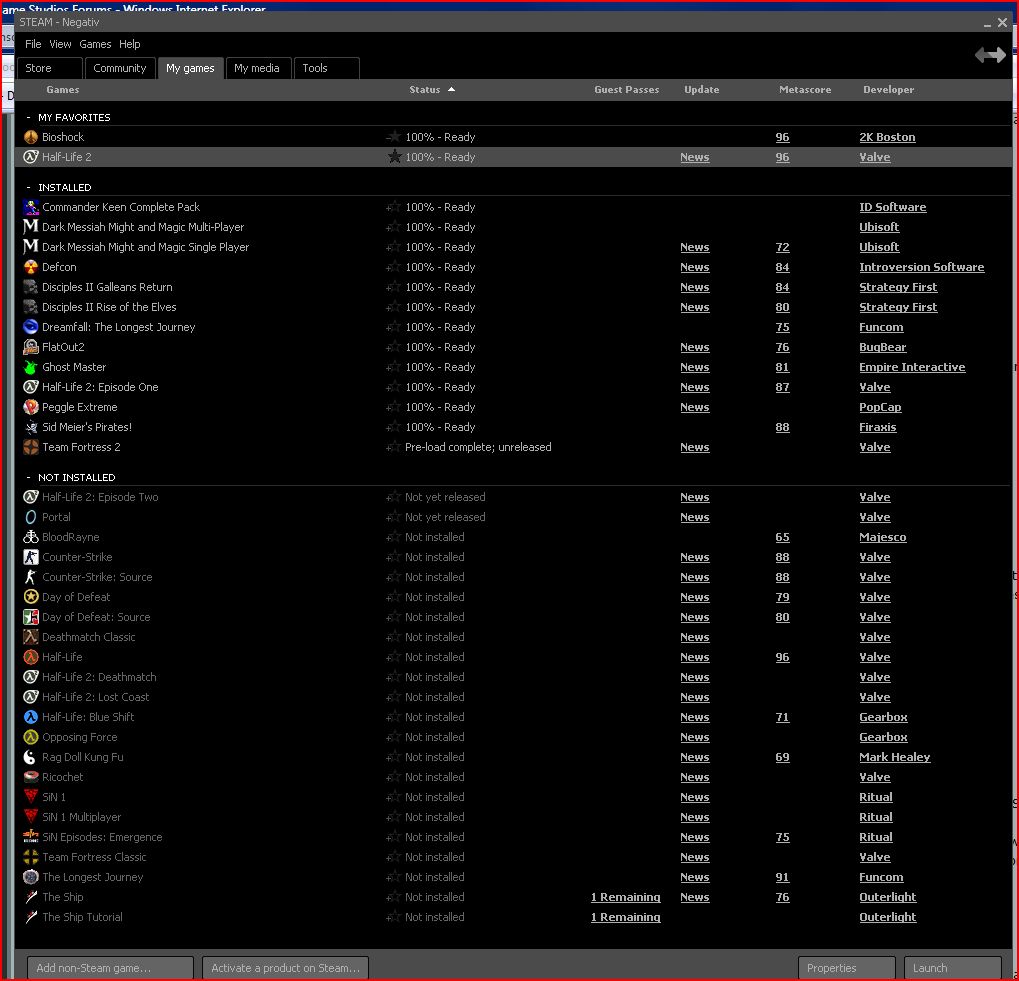Click the Deathmatch Classic icon
This screenshot has width=1019, height=981.
31,637
